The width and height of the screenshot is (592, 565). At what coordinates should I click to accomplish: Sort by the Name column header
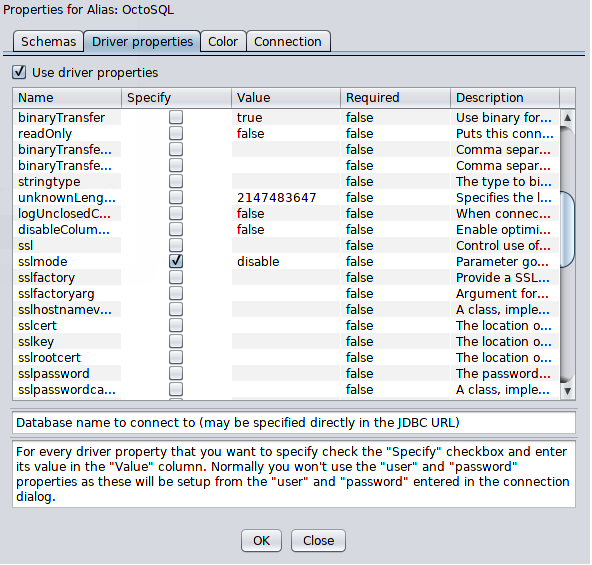[67, 98]
